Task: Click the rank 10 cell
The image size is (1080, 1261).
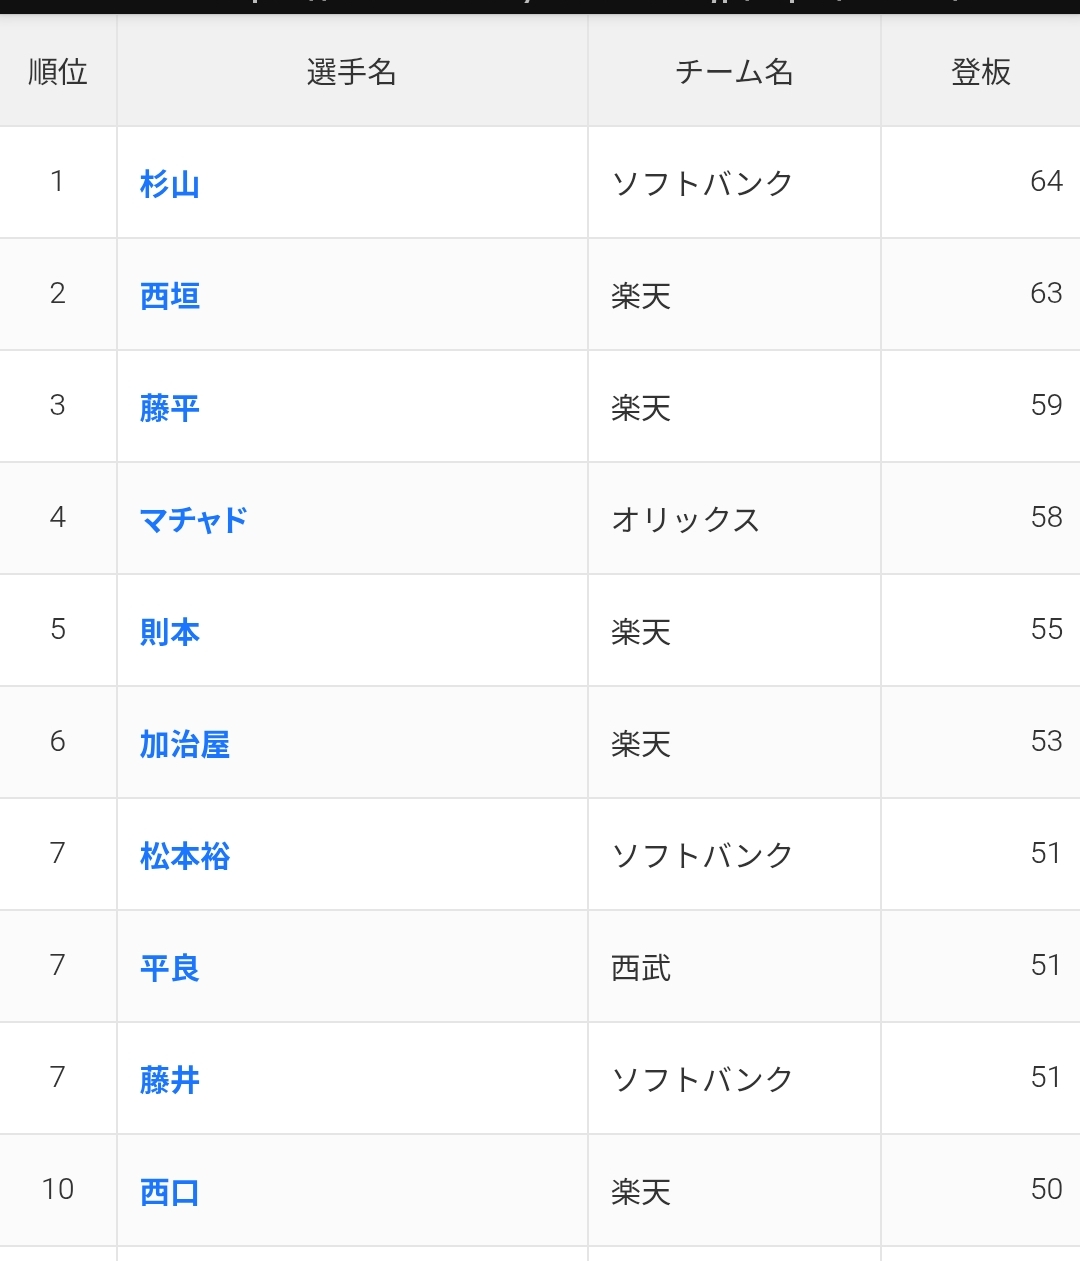Action: pyautogui.click(x=58, y=1189)
